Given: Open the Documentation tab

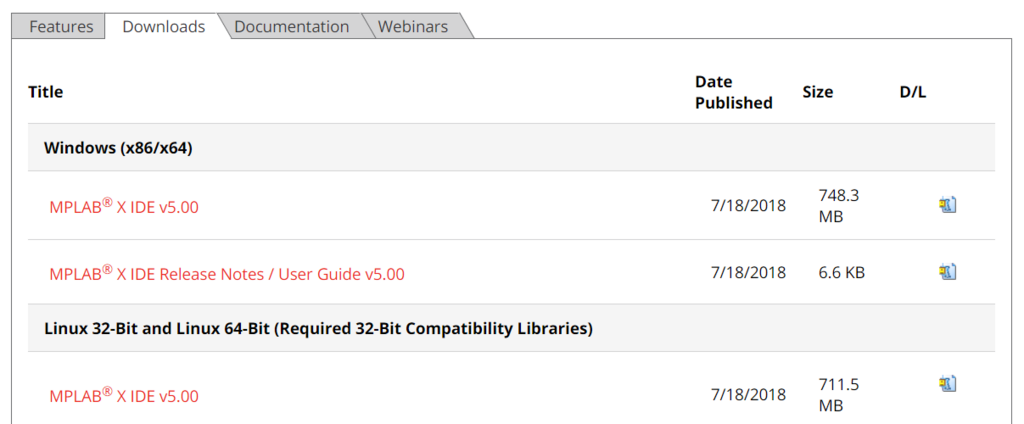Looking at the screenshot, I should (291, 27).
